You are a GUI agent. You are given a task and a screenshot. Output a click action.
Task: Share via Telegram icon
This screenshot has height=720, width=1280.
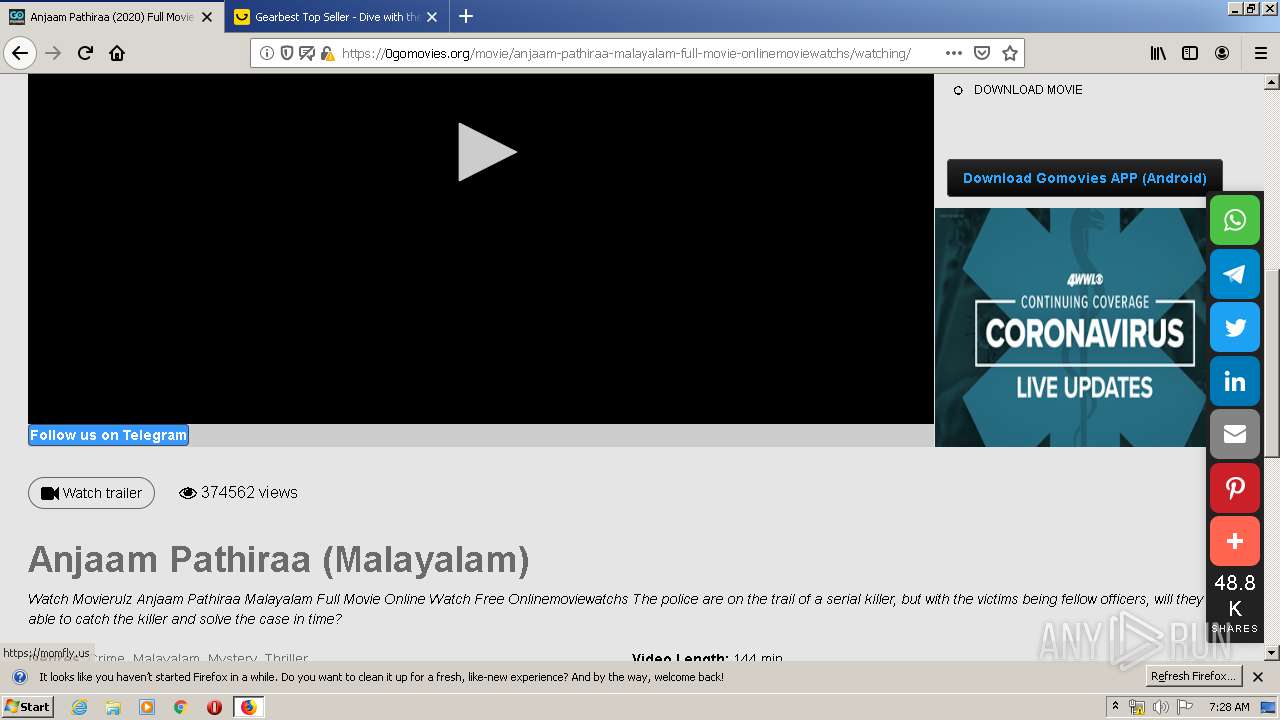[1235, 274]
